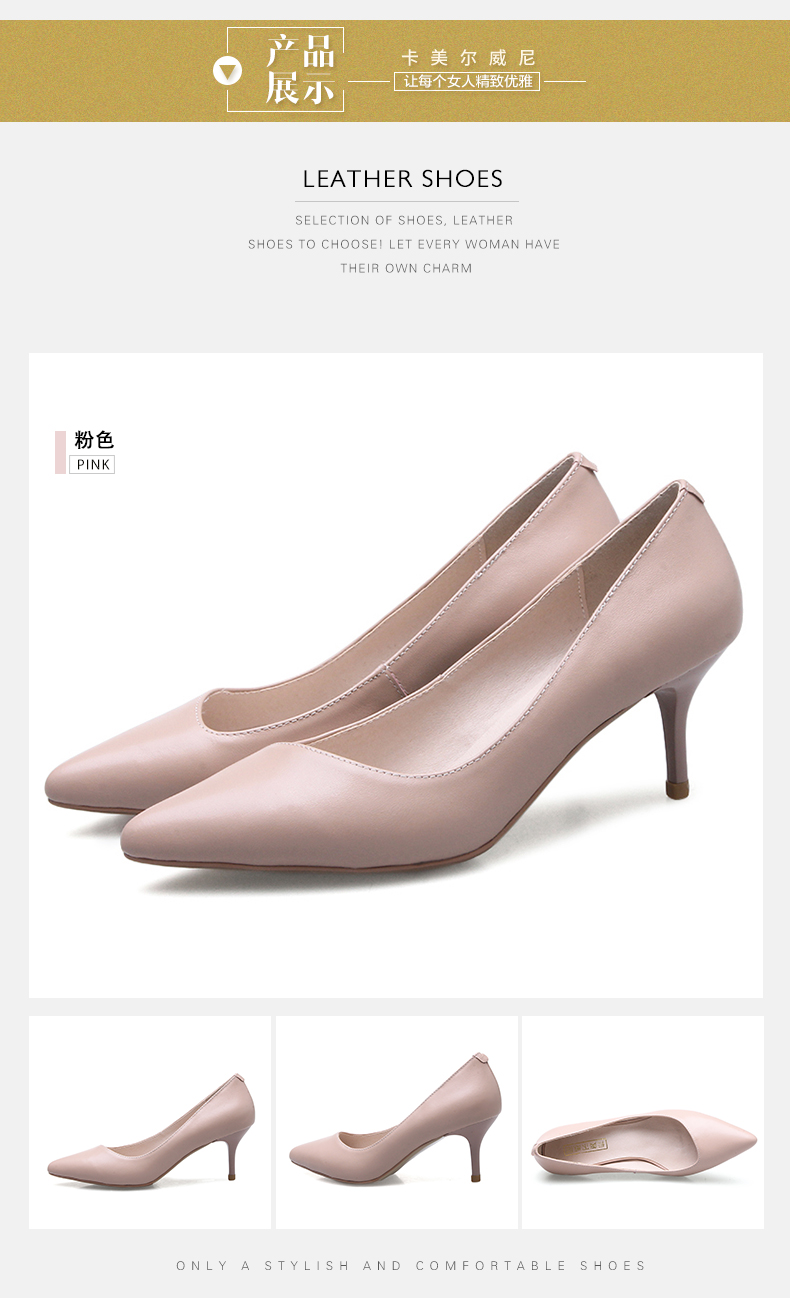The width and height of the screenshot is (790, 1298).
Task: Click the "ONLY A STYLISH AND COMFORTABLE SHOES" tagline
Action: click(x=411, y=1266)
